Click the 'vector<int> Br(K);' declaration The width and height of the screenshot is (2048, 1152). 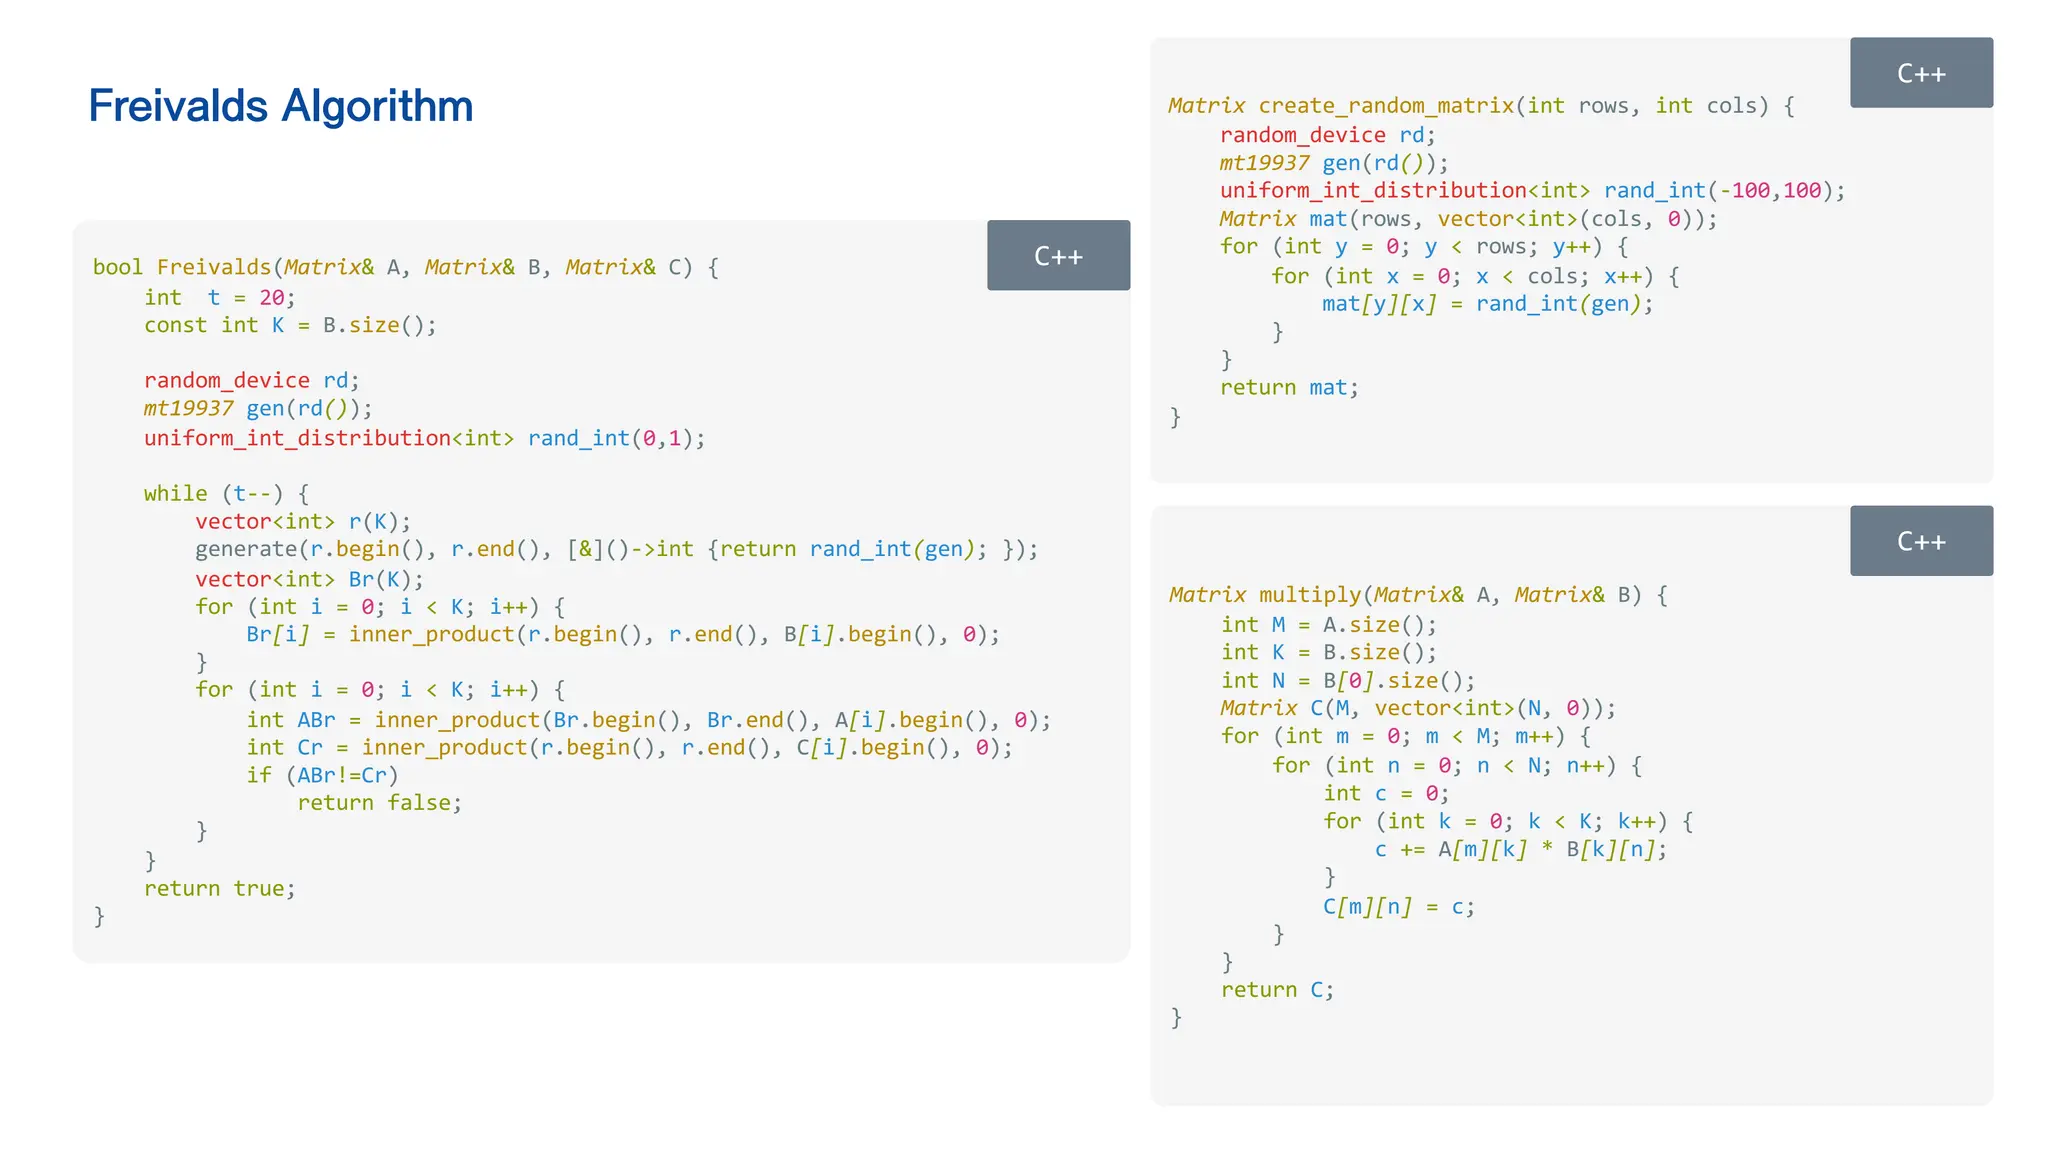[x=309, y=579]
